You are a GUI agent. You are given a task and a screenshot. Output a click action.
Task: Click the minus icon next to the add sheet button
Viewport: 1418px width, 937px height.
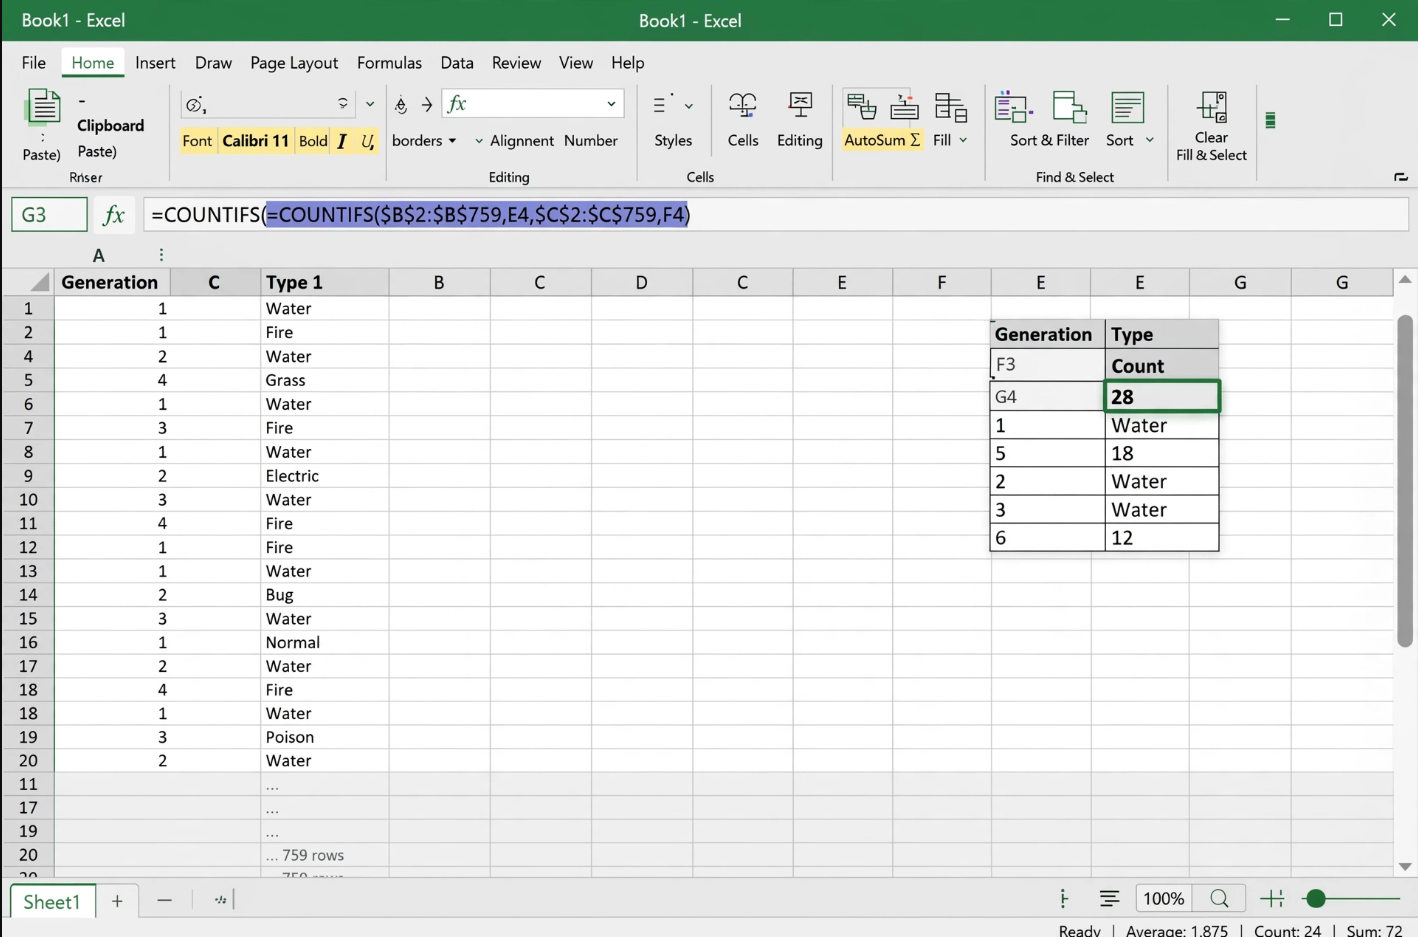[x=164, y=900]
